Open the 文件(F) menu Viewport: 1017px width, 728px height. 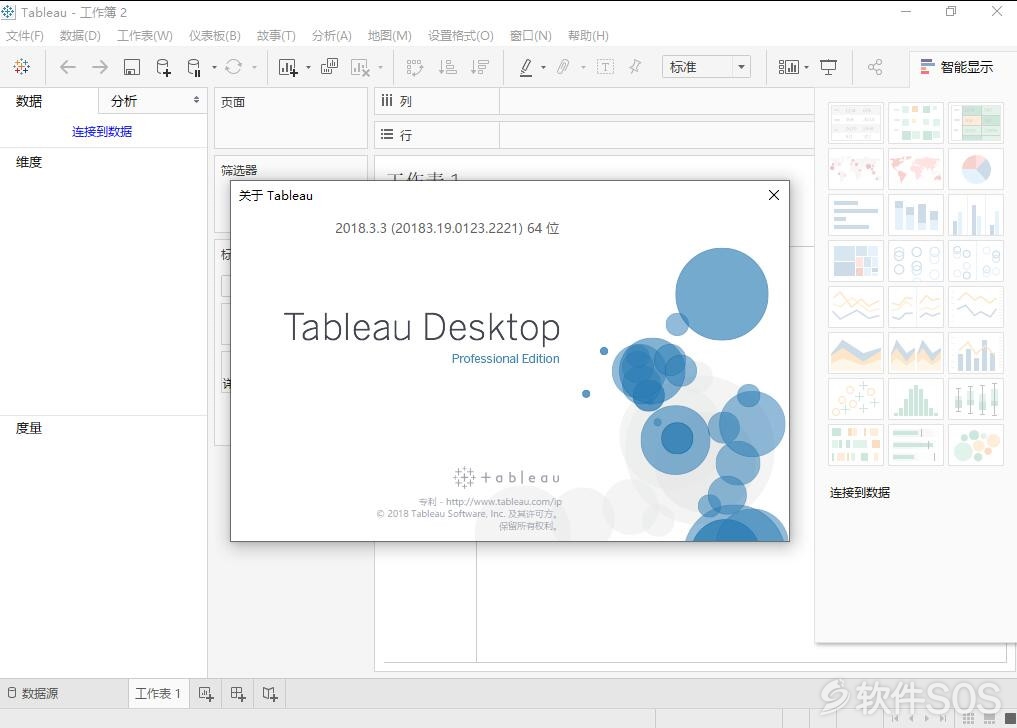coord(25,36)
